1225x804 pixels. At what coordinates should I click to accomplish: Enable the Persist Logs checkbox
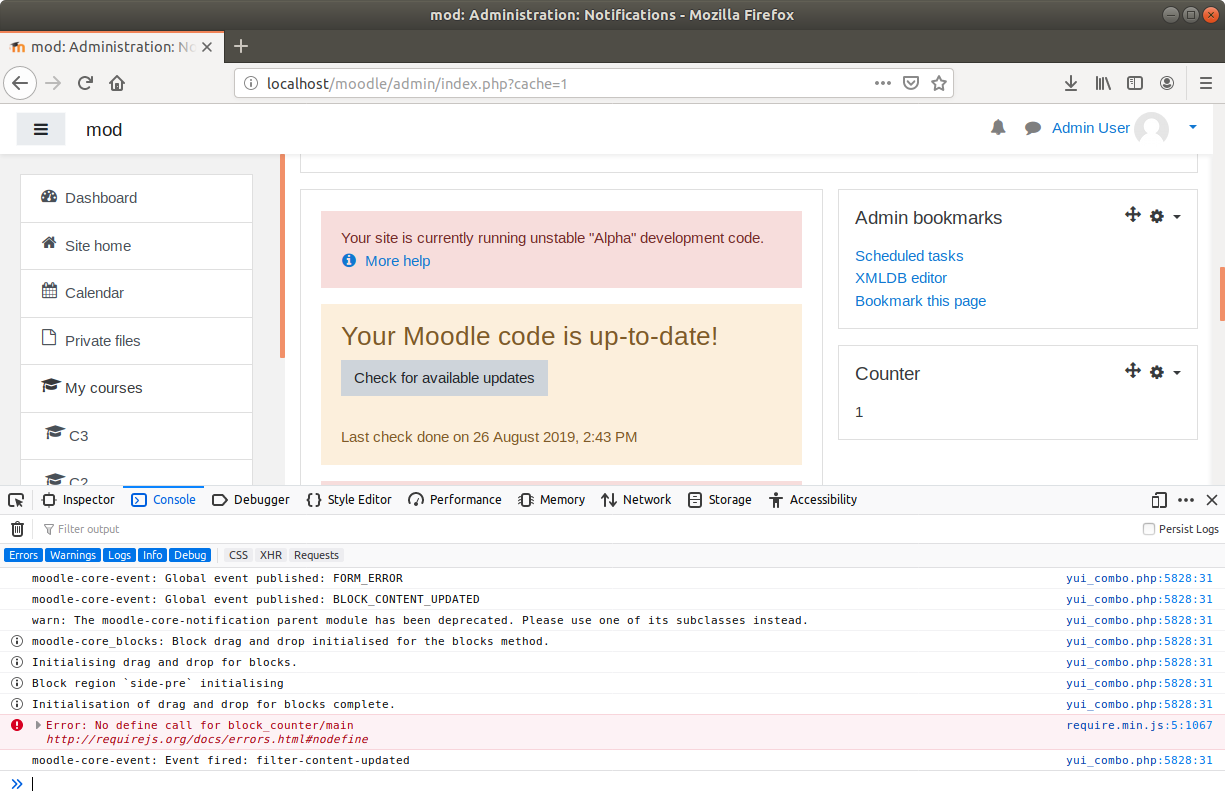point(1149,529)
